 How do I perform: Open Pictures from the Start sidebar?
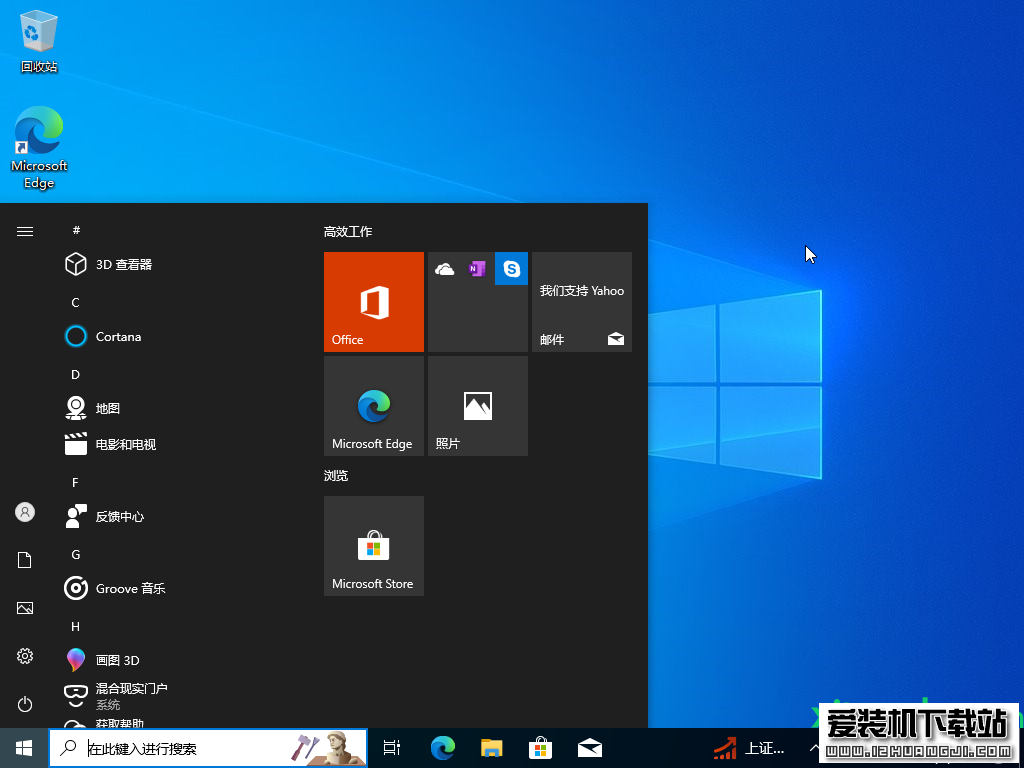pyautogui.click(x=25, y=608)
